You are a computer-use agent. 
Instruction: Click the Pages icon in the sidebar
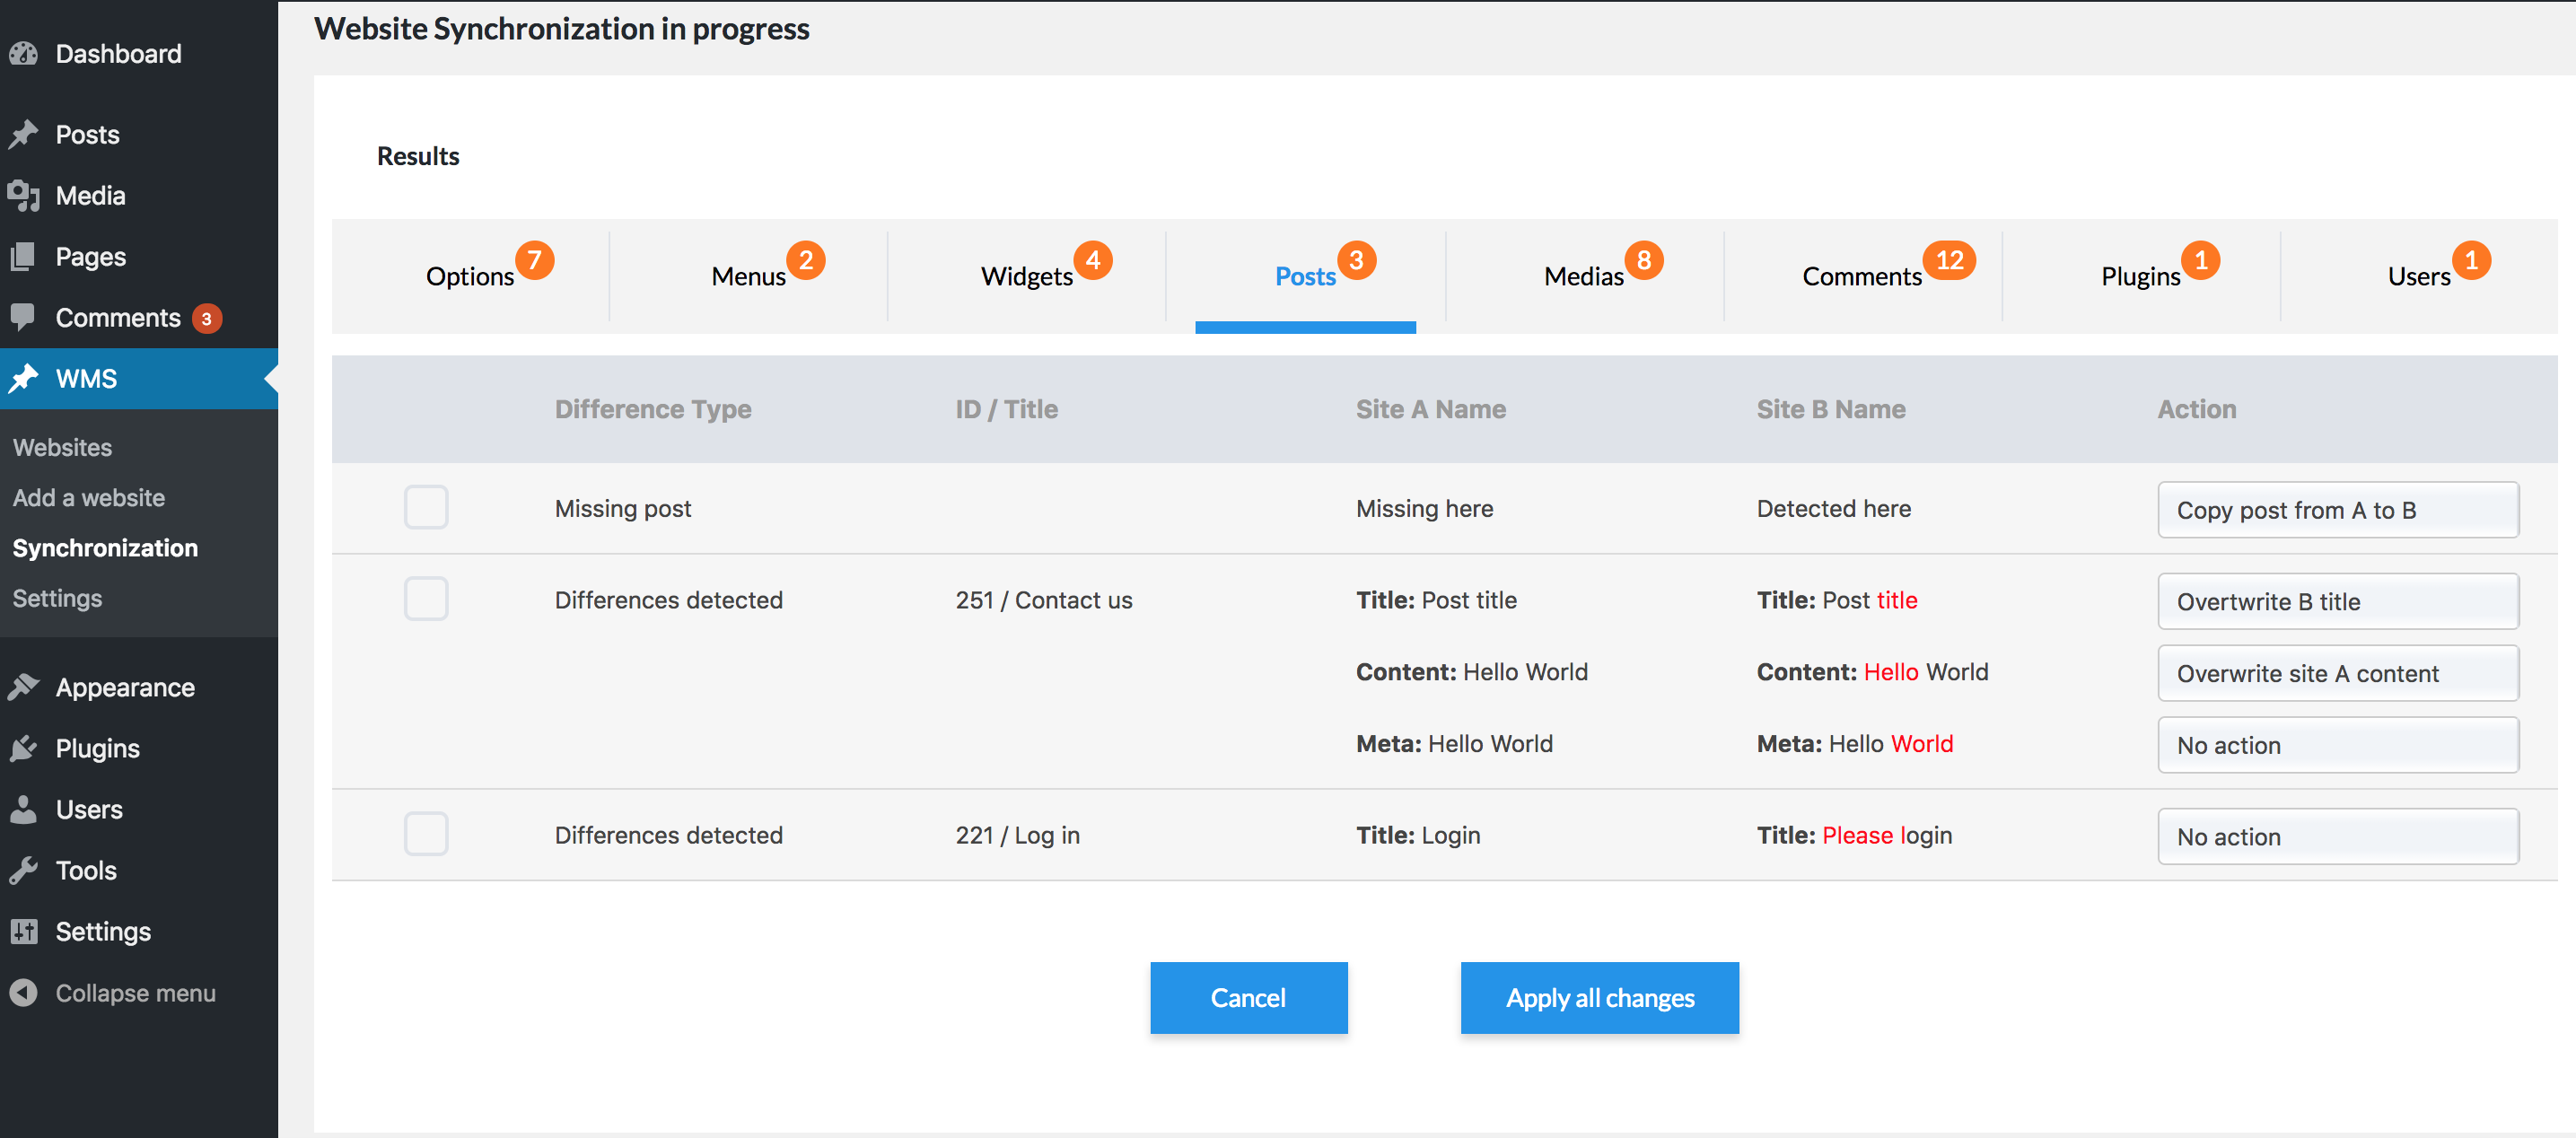[25, 256]
